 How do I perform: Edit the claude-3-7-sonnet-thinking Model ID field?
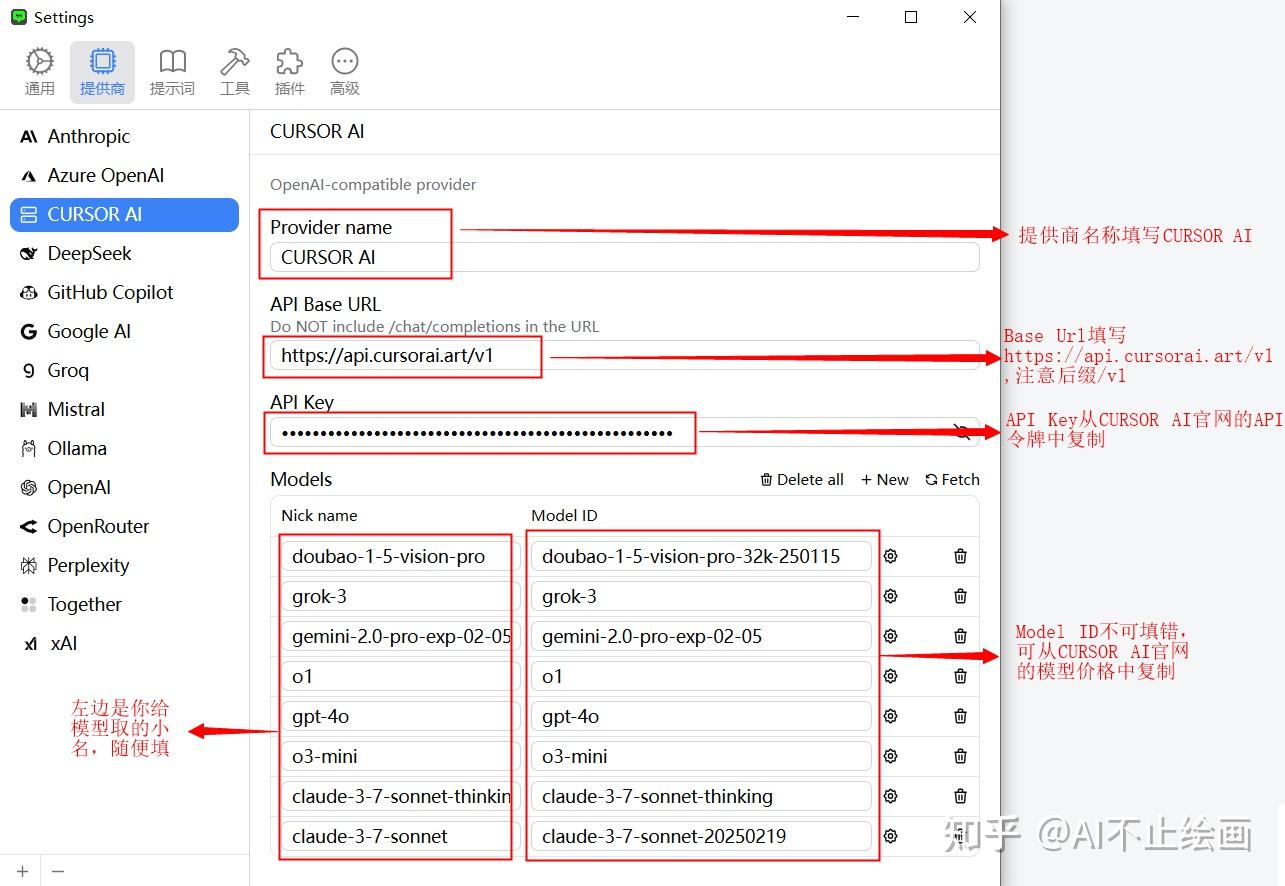click(x=701, y=796)
